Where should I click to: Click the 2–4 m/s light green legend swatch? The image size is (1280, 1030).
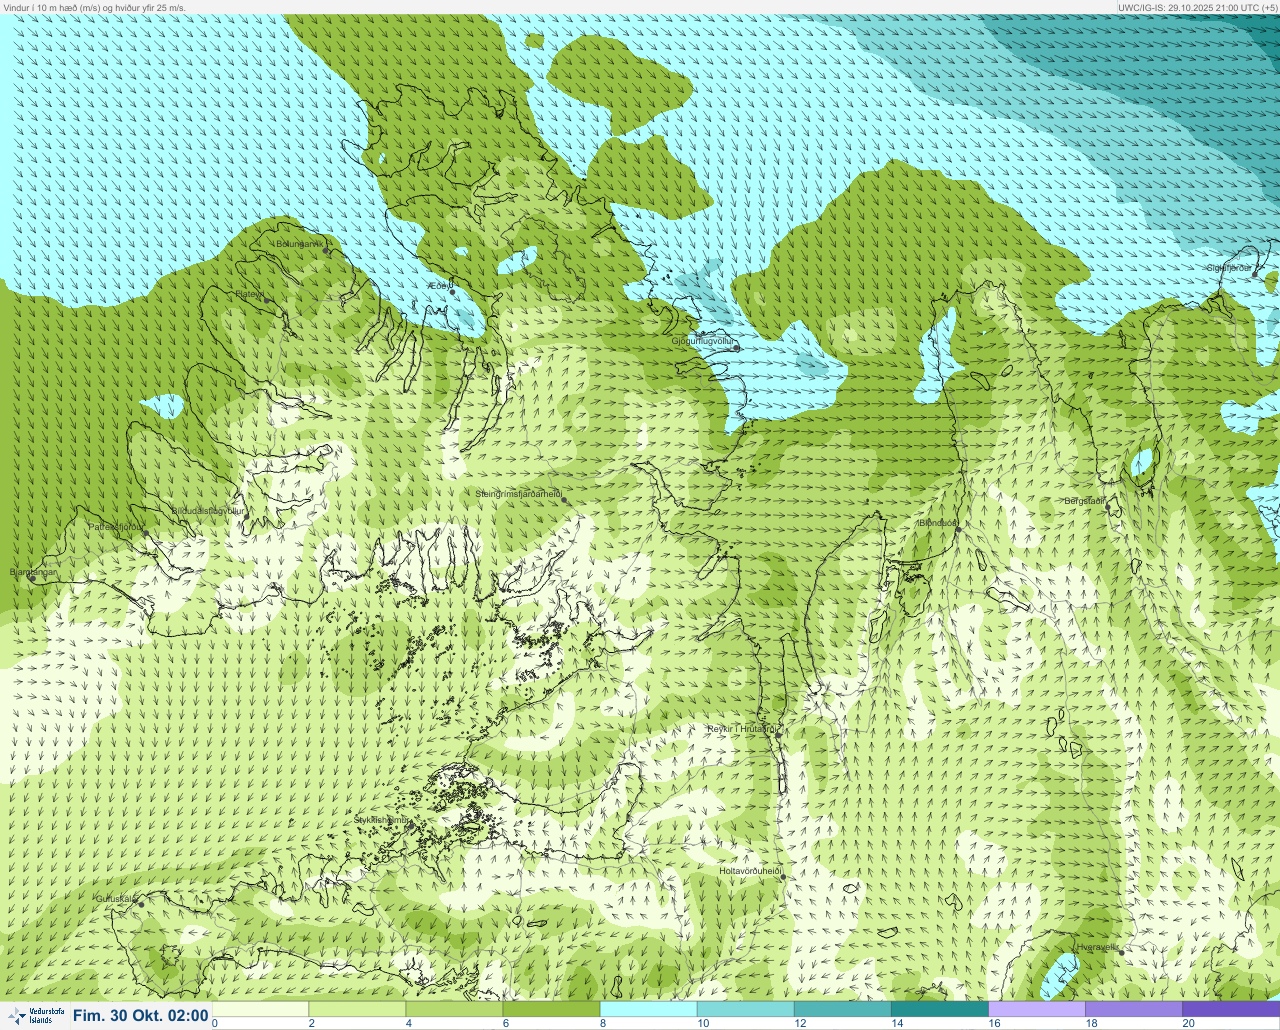tap(357, 1009)
